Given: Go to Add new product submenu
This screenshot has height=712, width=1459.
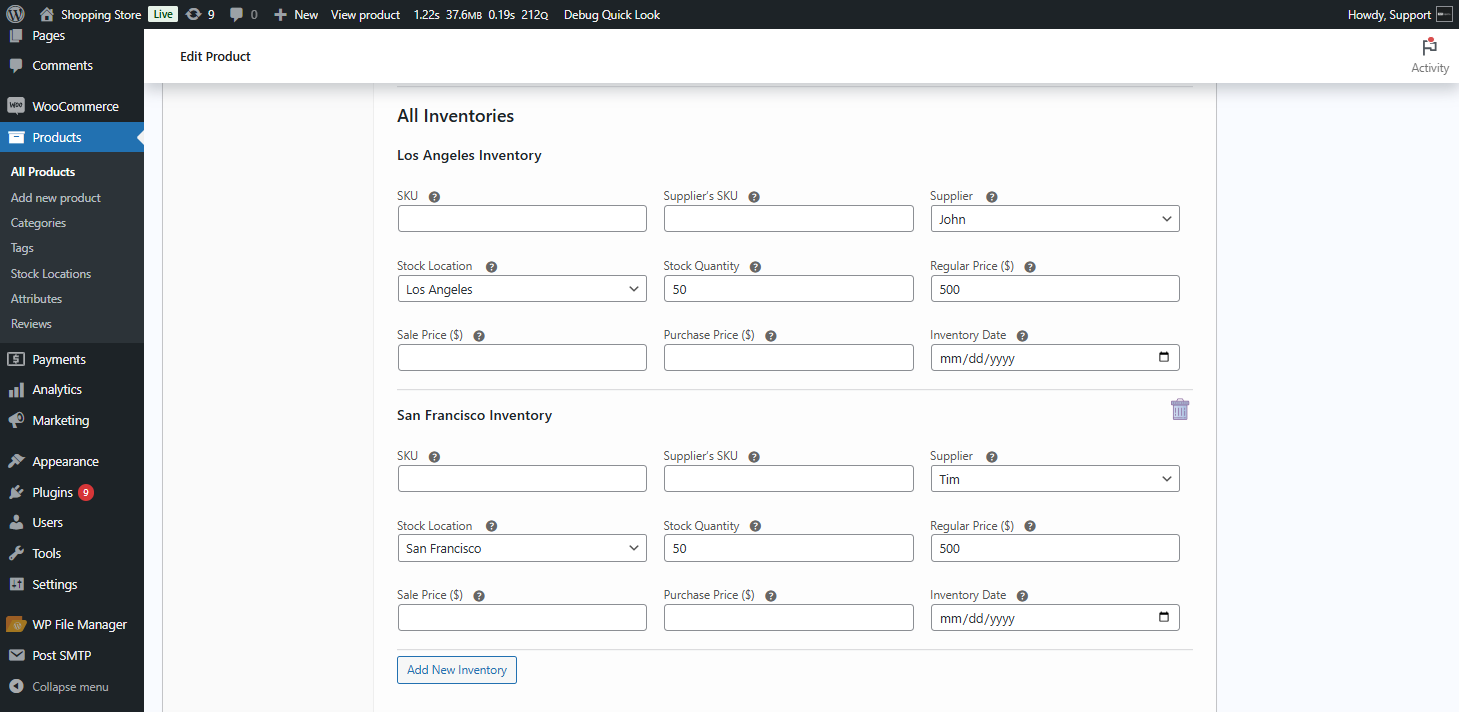Looking at the screenshot, I should pos(56,198).
